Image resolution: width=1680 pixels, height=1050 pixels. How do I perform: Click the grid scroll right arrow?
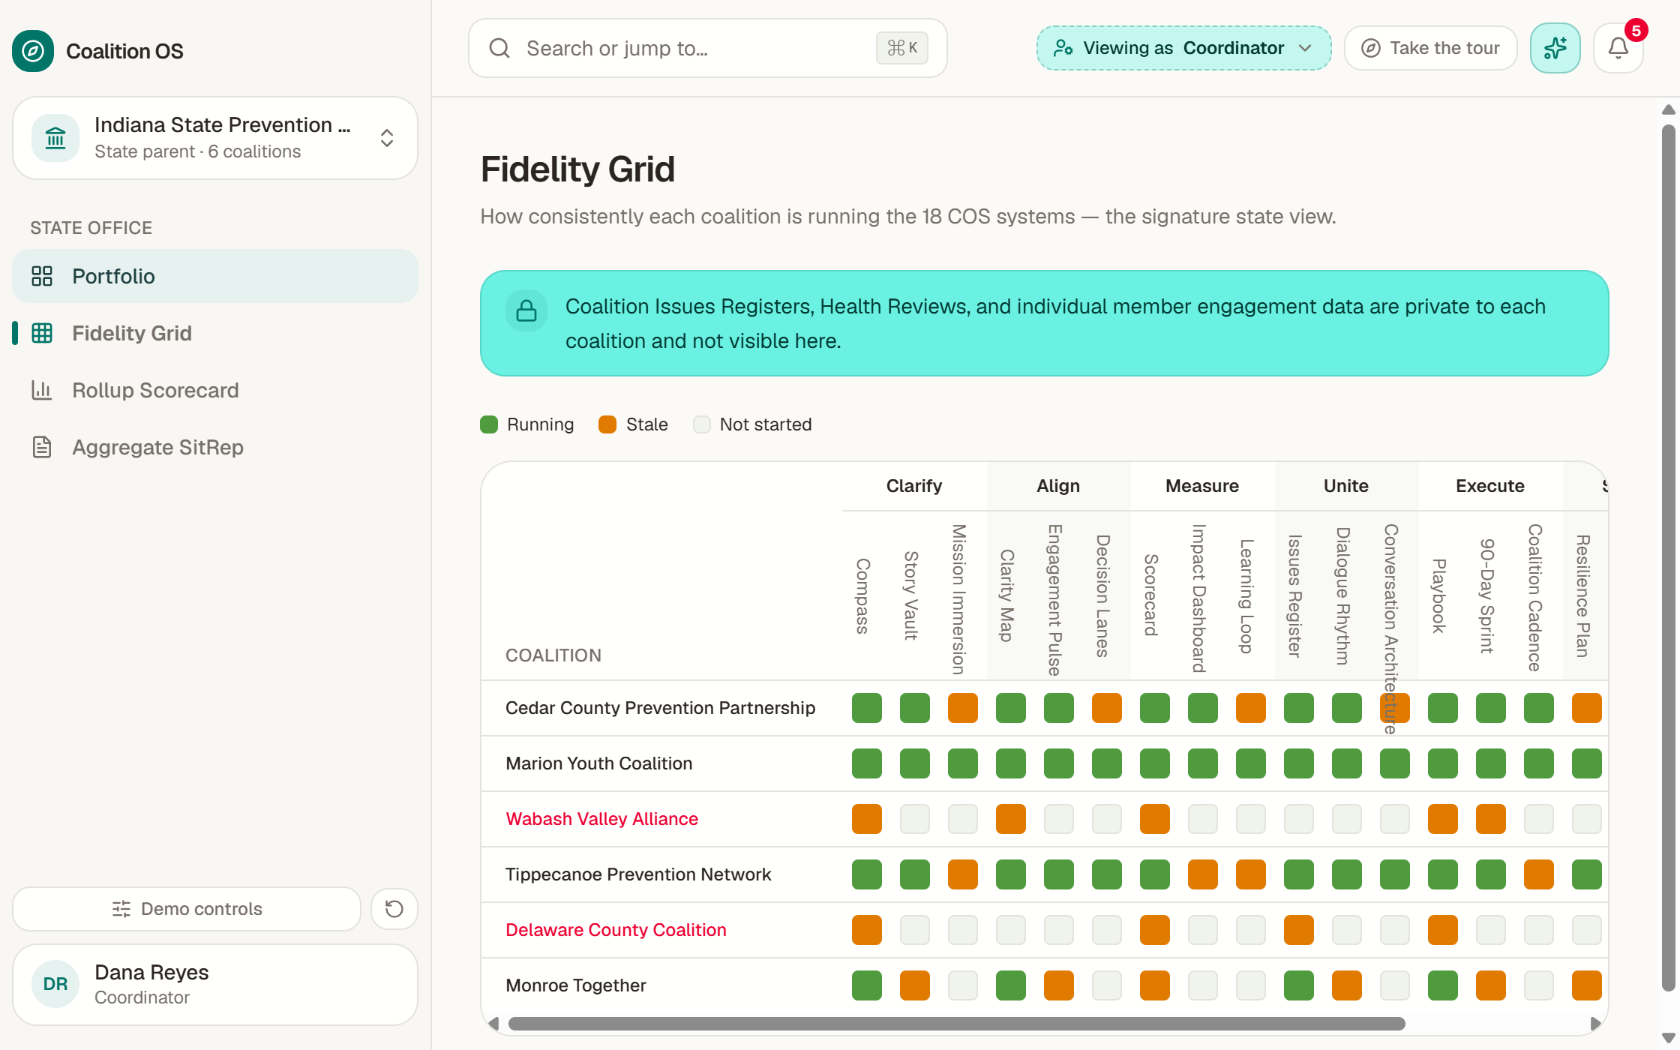[x=1596, y=1024]
